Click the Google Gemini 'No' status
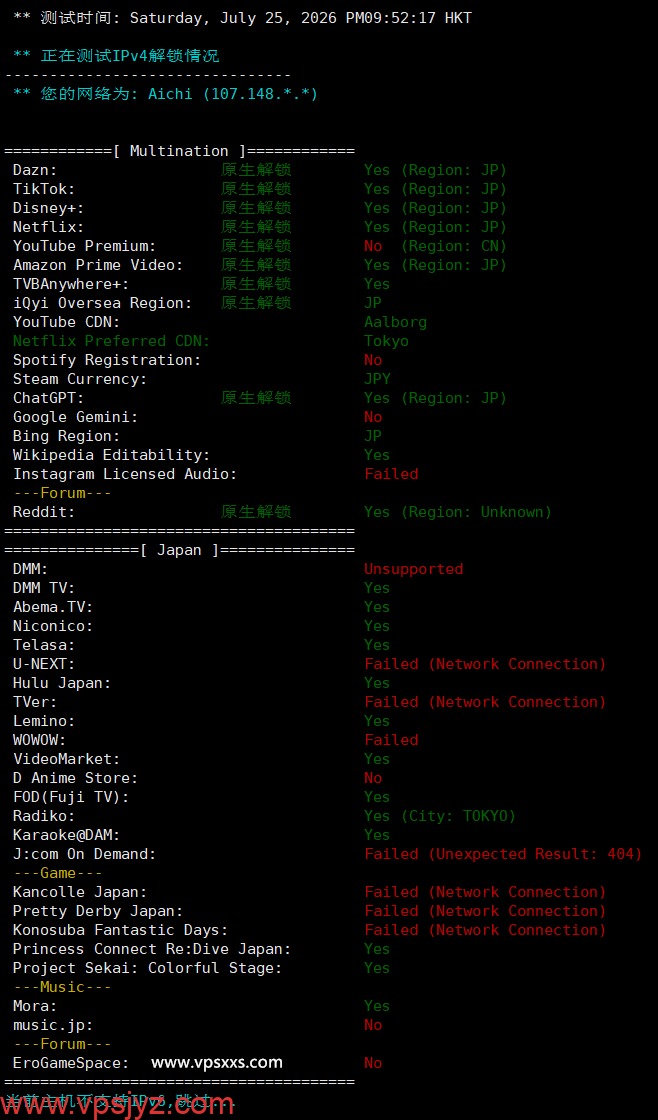This screenshot has height=1120, width=658. click(373, 417)
